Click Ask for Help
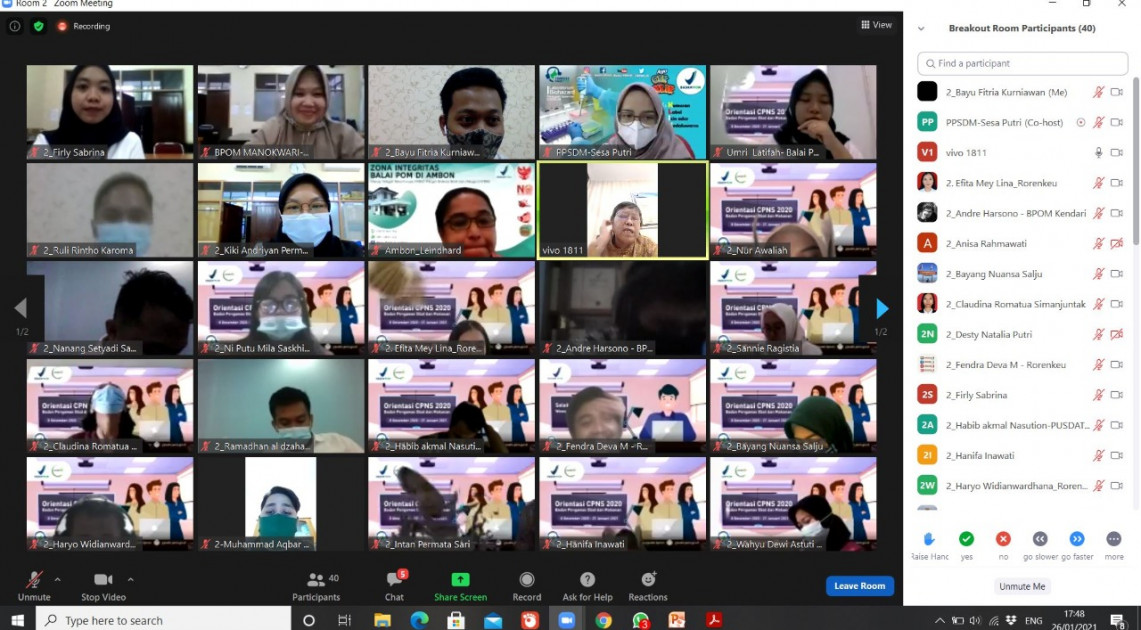Viewport: 1141px width, 630px height. pos(587,586)
